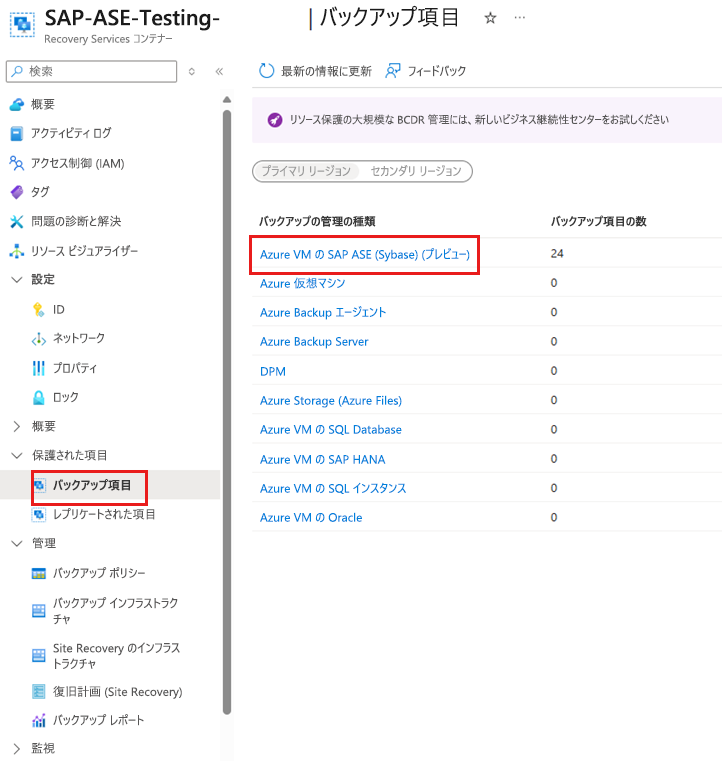The height and width of the screenshot is (761, 722).
Task: Click the Recovery Services vault icon
Action: tap(22, 24)
